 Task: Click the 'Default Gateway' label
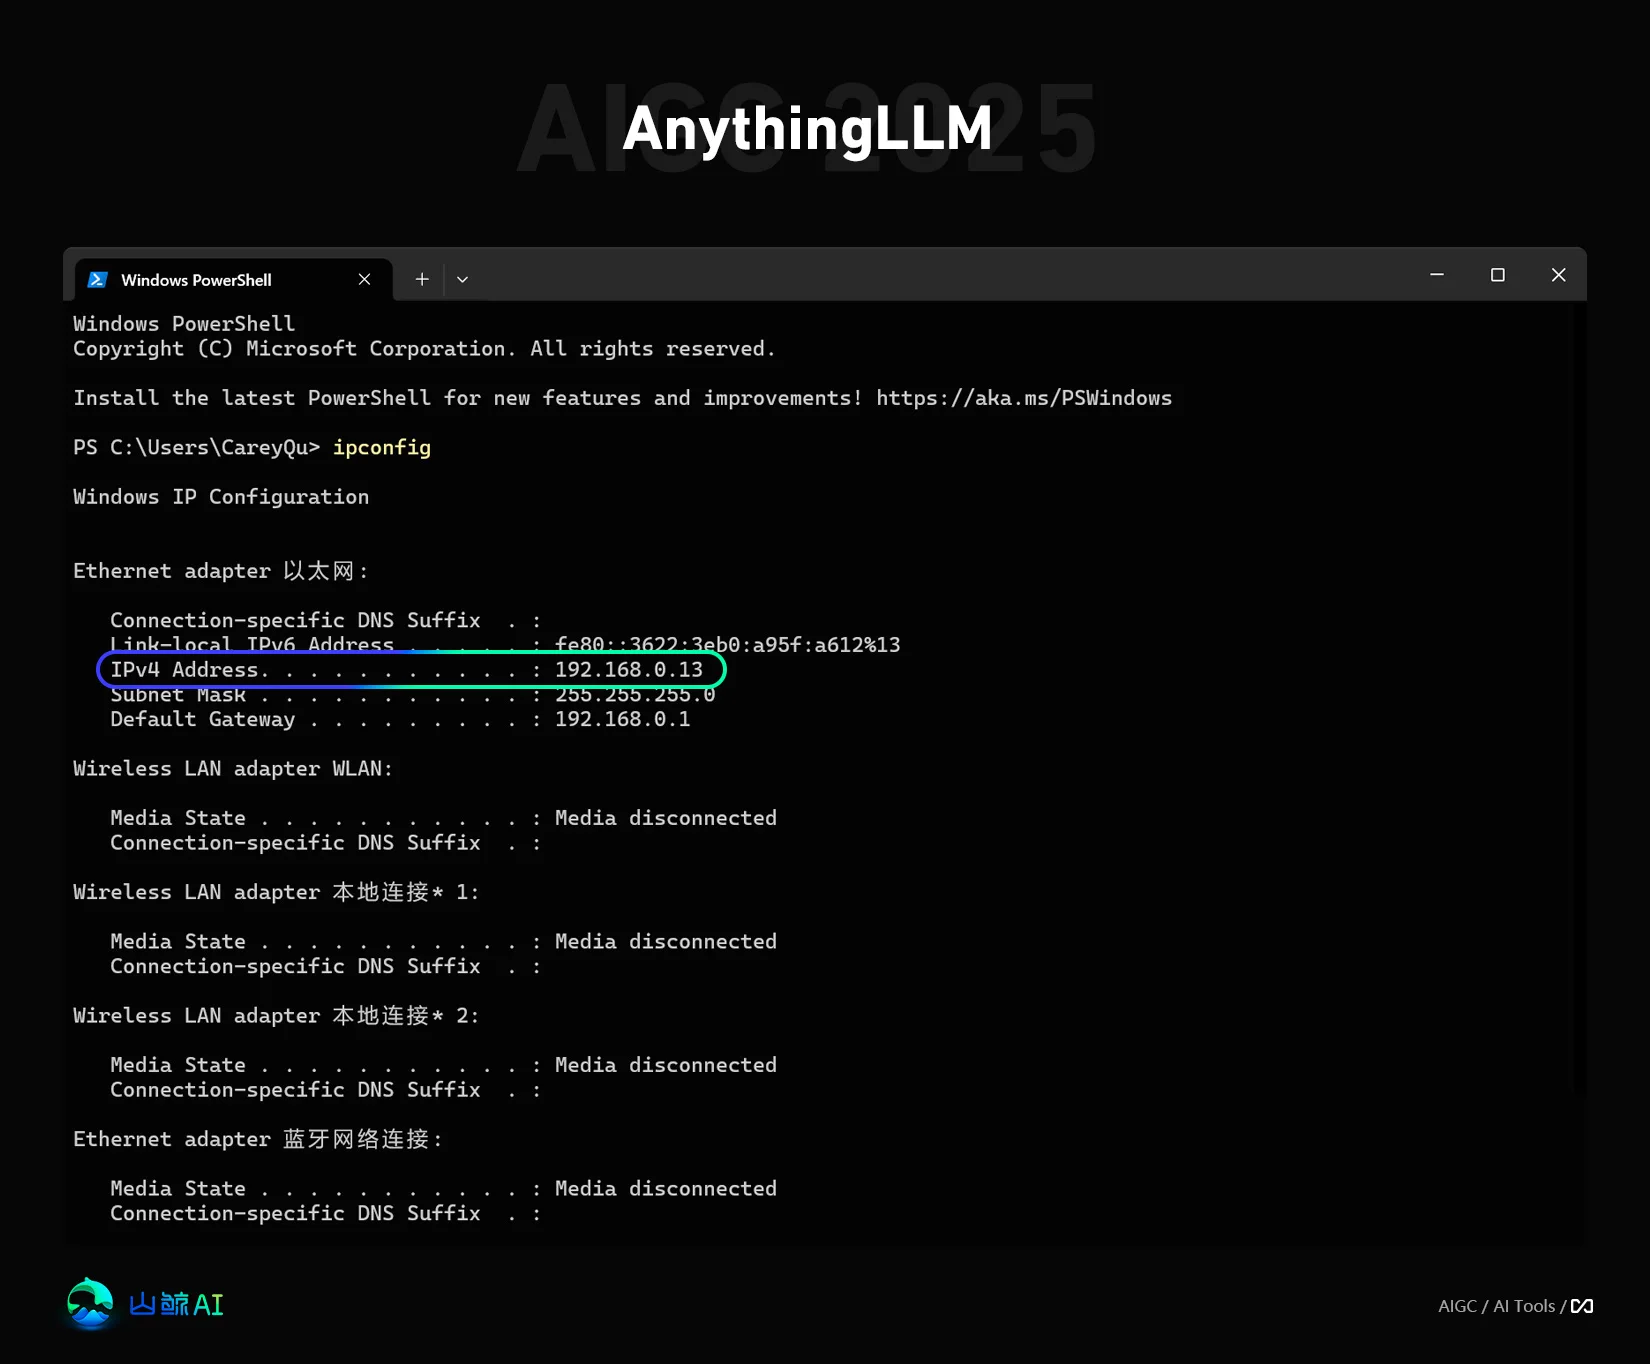tap(203, 719)
